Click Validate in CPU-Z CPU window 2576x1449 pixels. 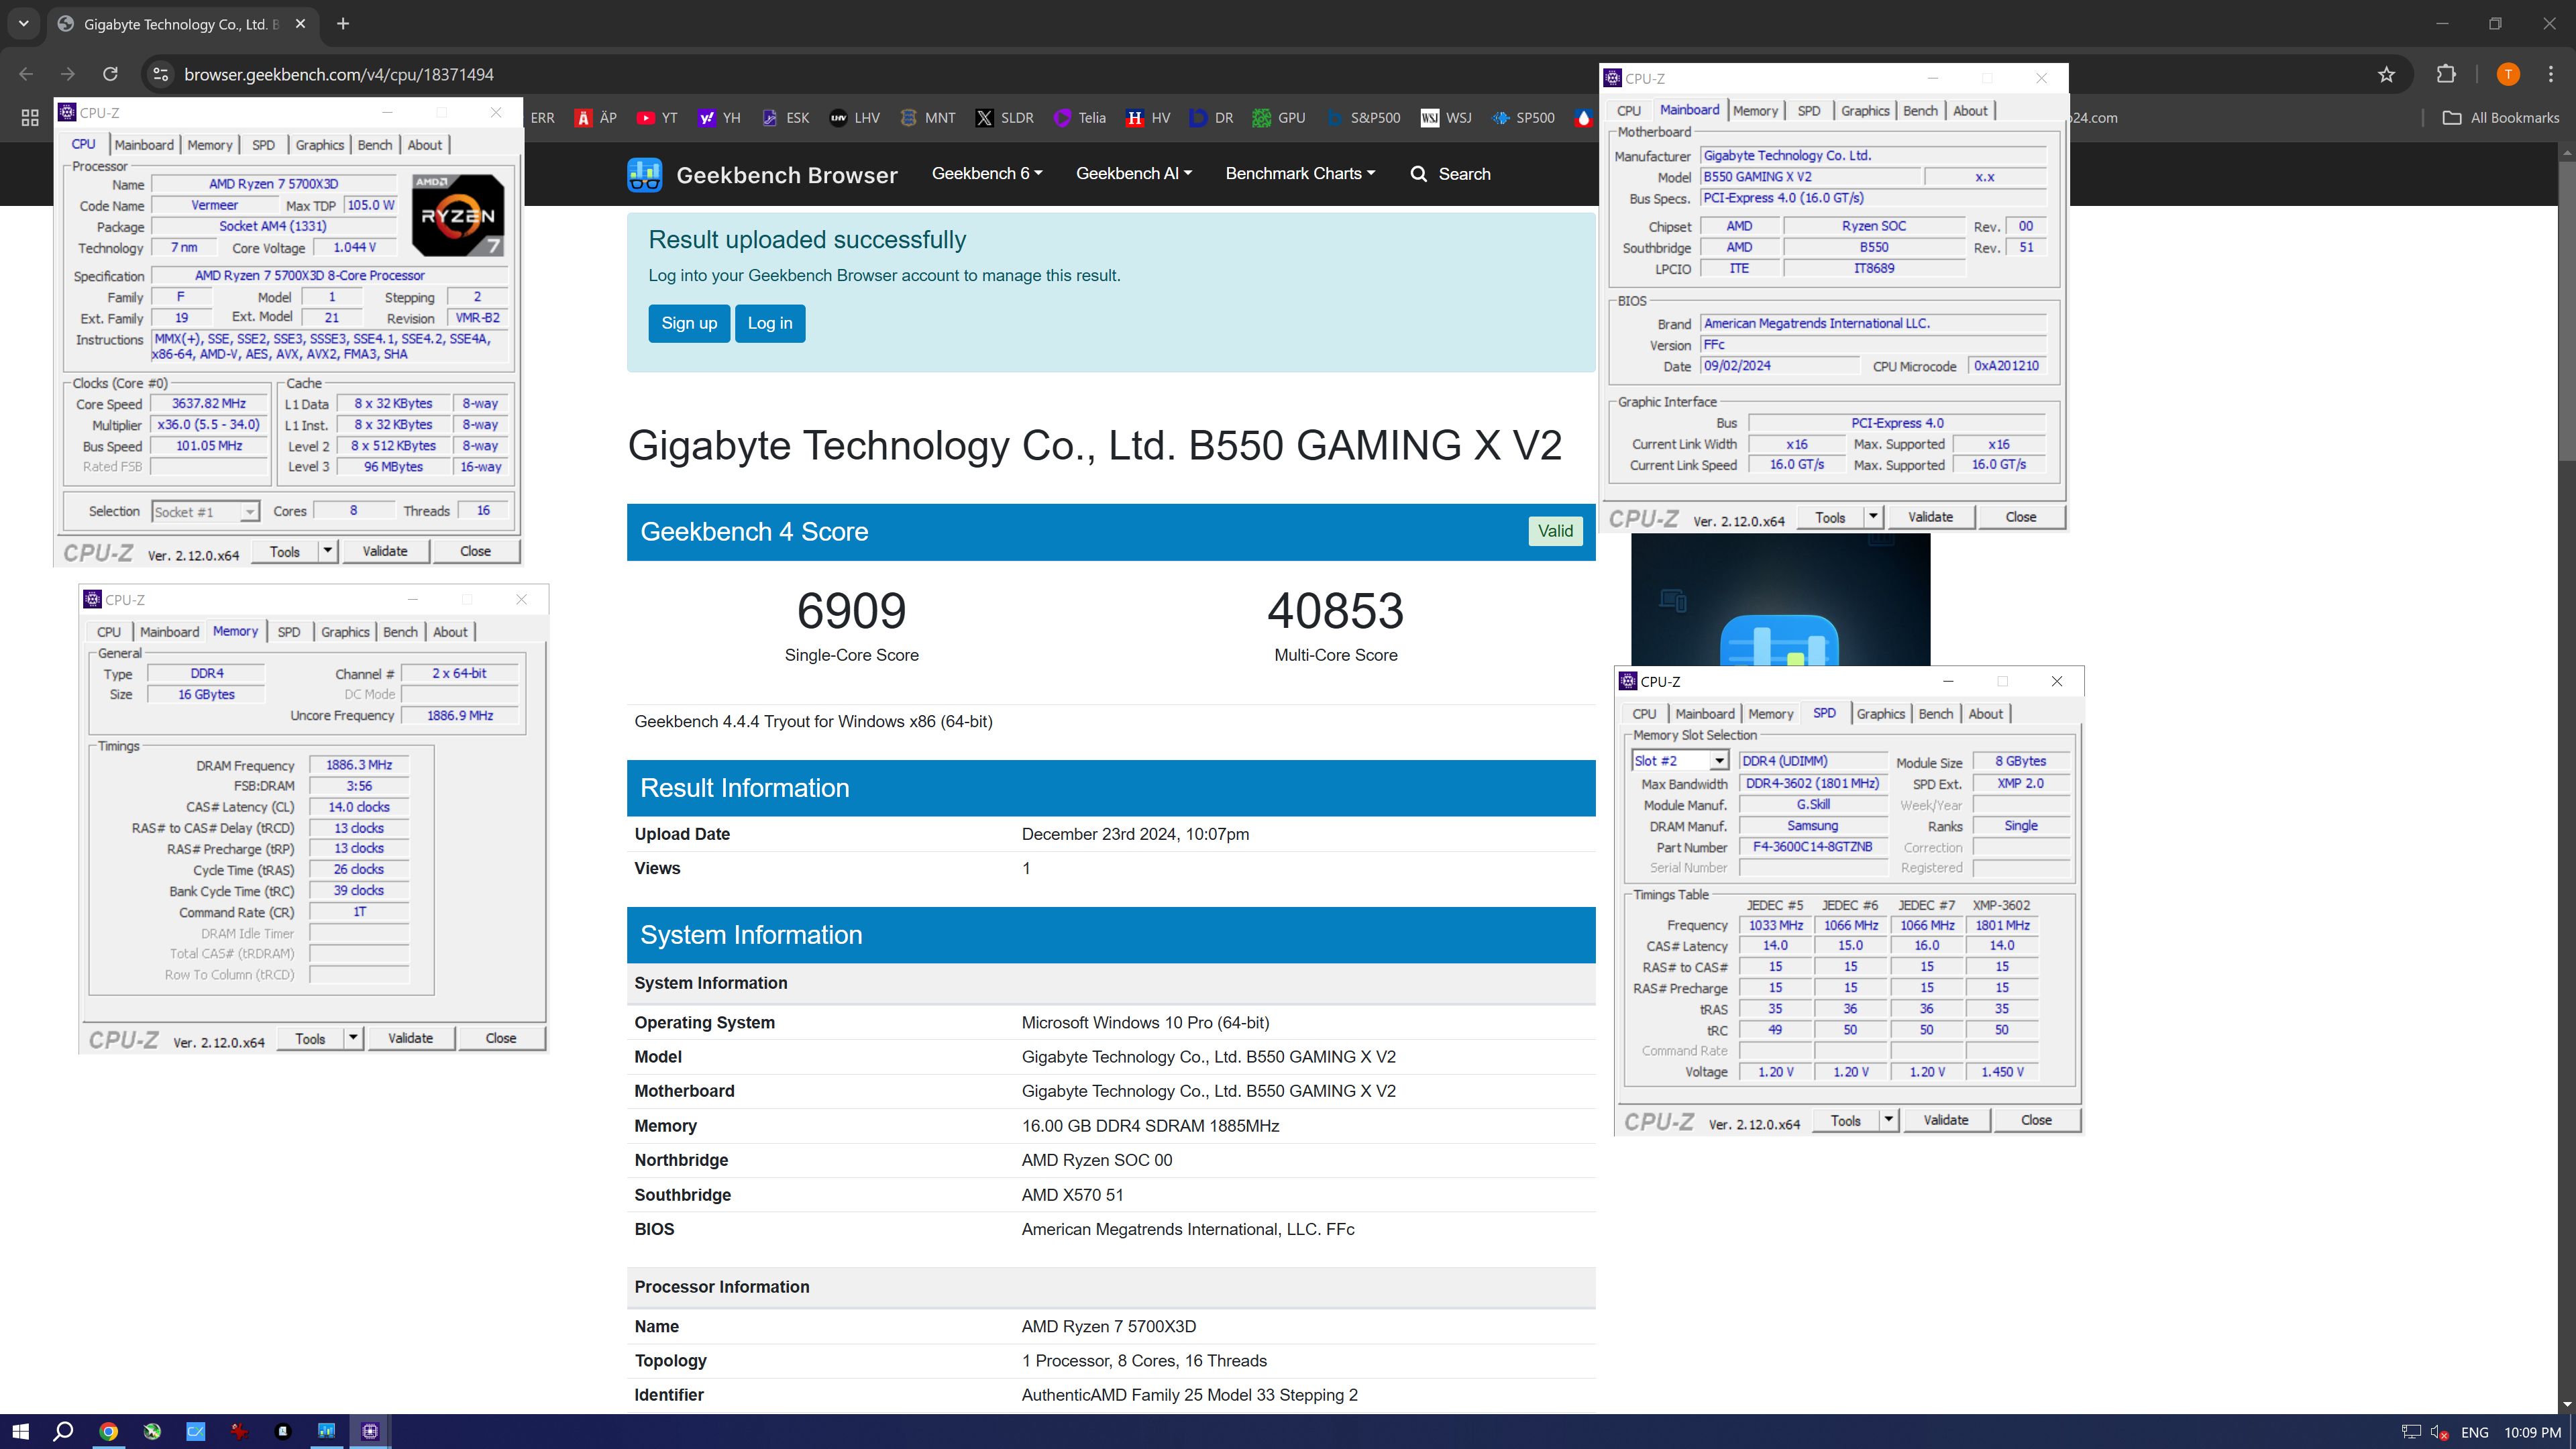[385, 551]
